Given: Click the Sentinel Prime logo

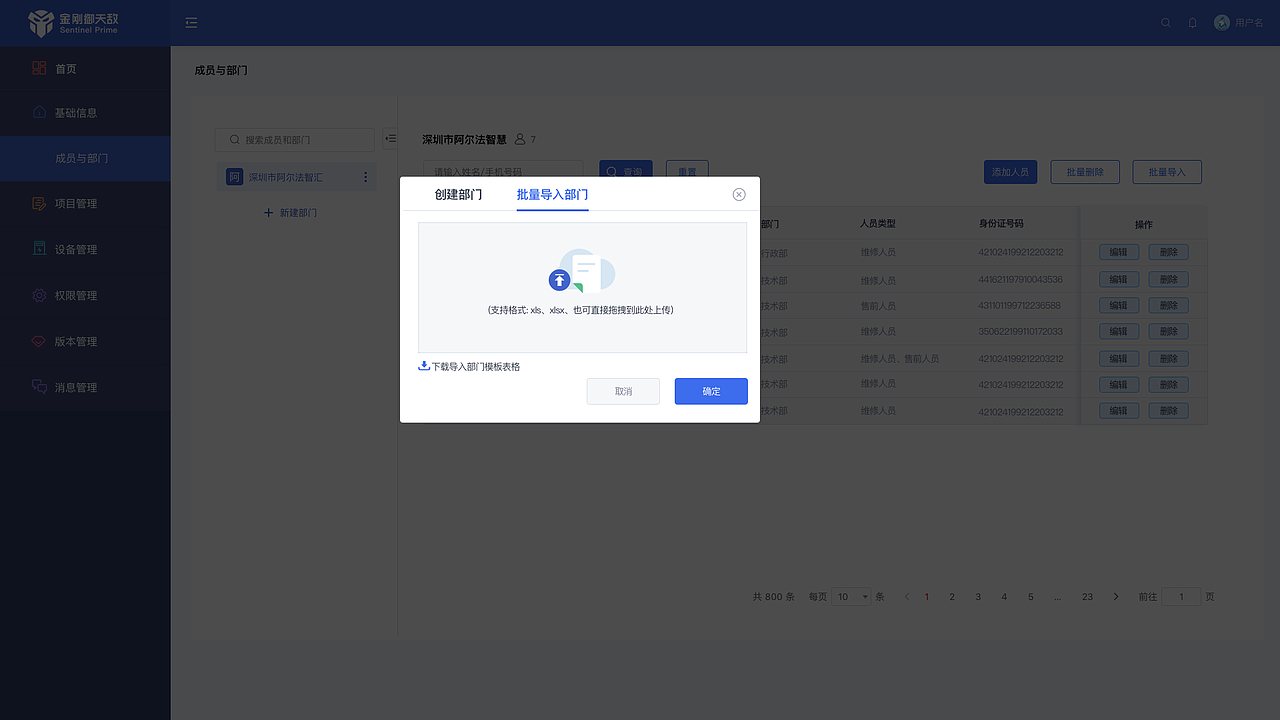Looking at the screenshot, I should [85, 22].
